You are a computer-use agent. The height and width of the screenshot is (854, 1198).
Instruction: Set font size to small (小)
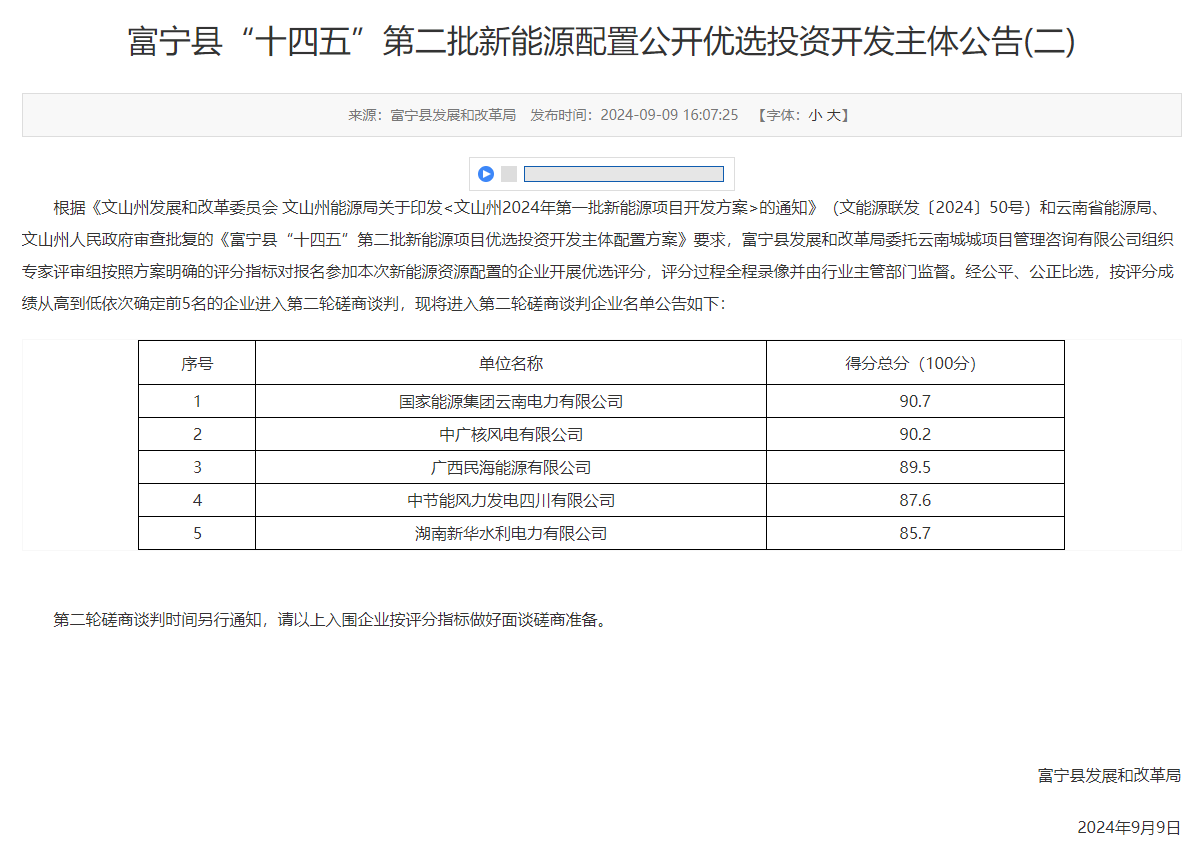[x=815, y=115]
